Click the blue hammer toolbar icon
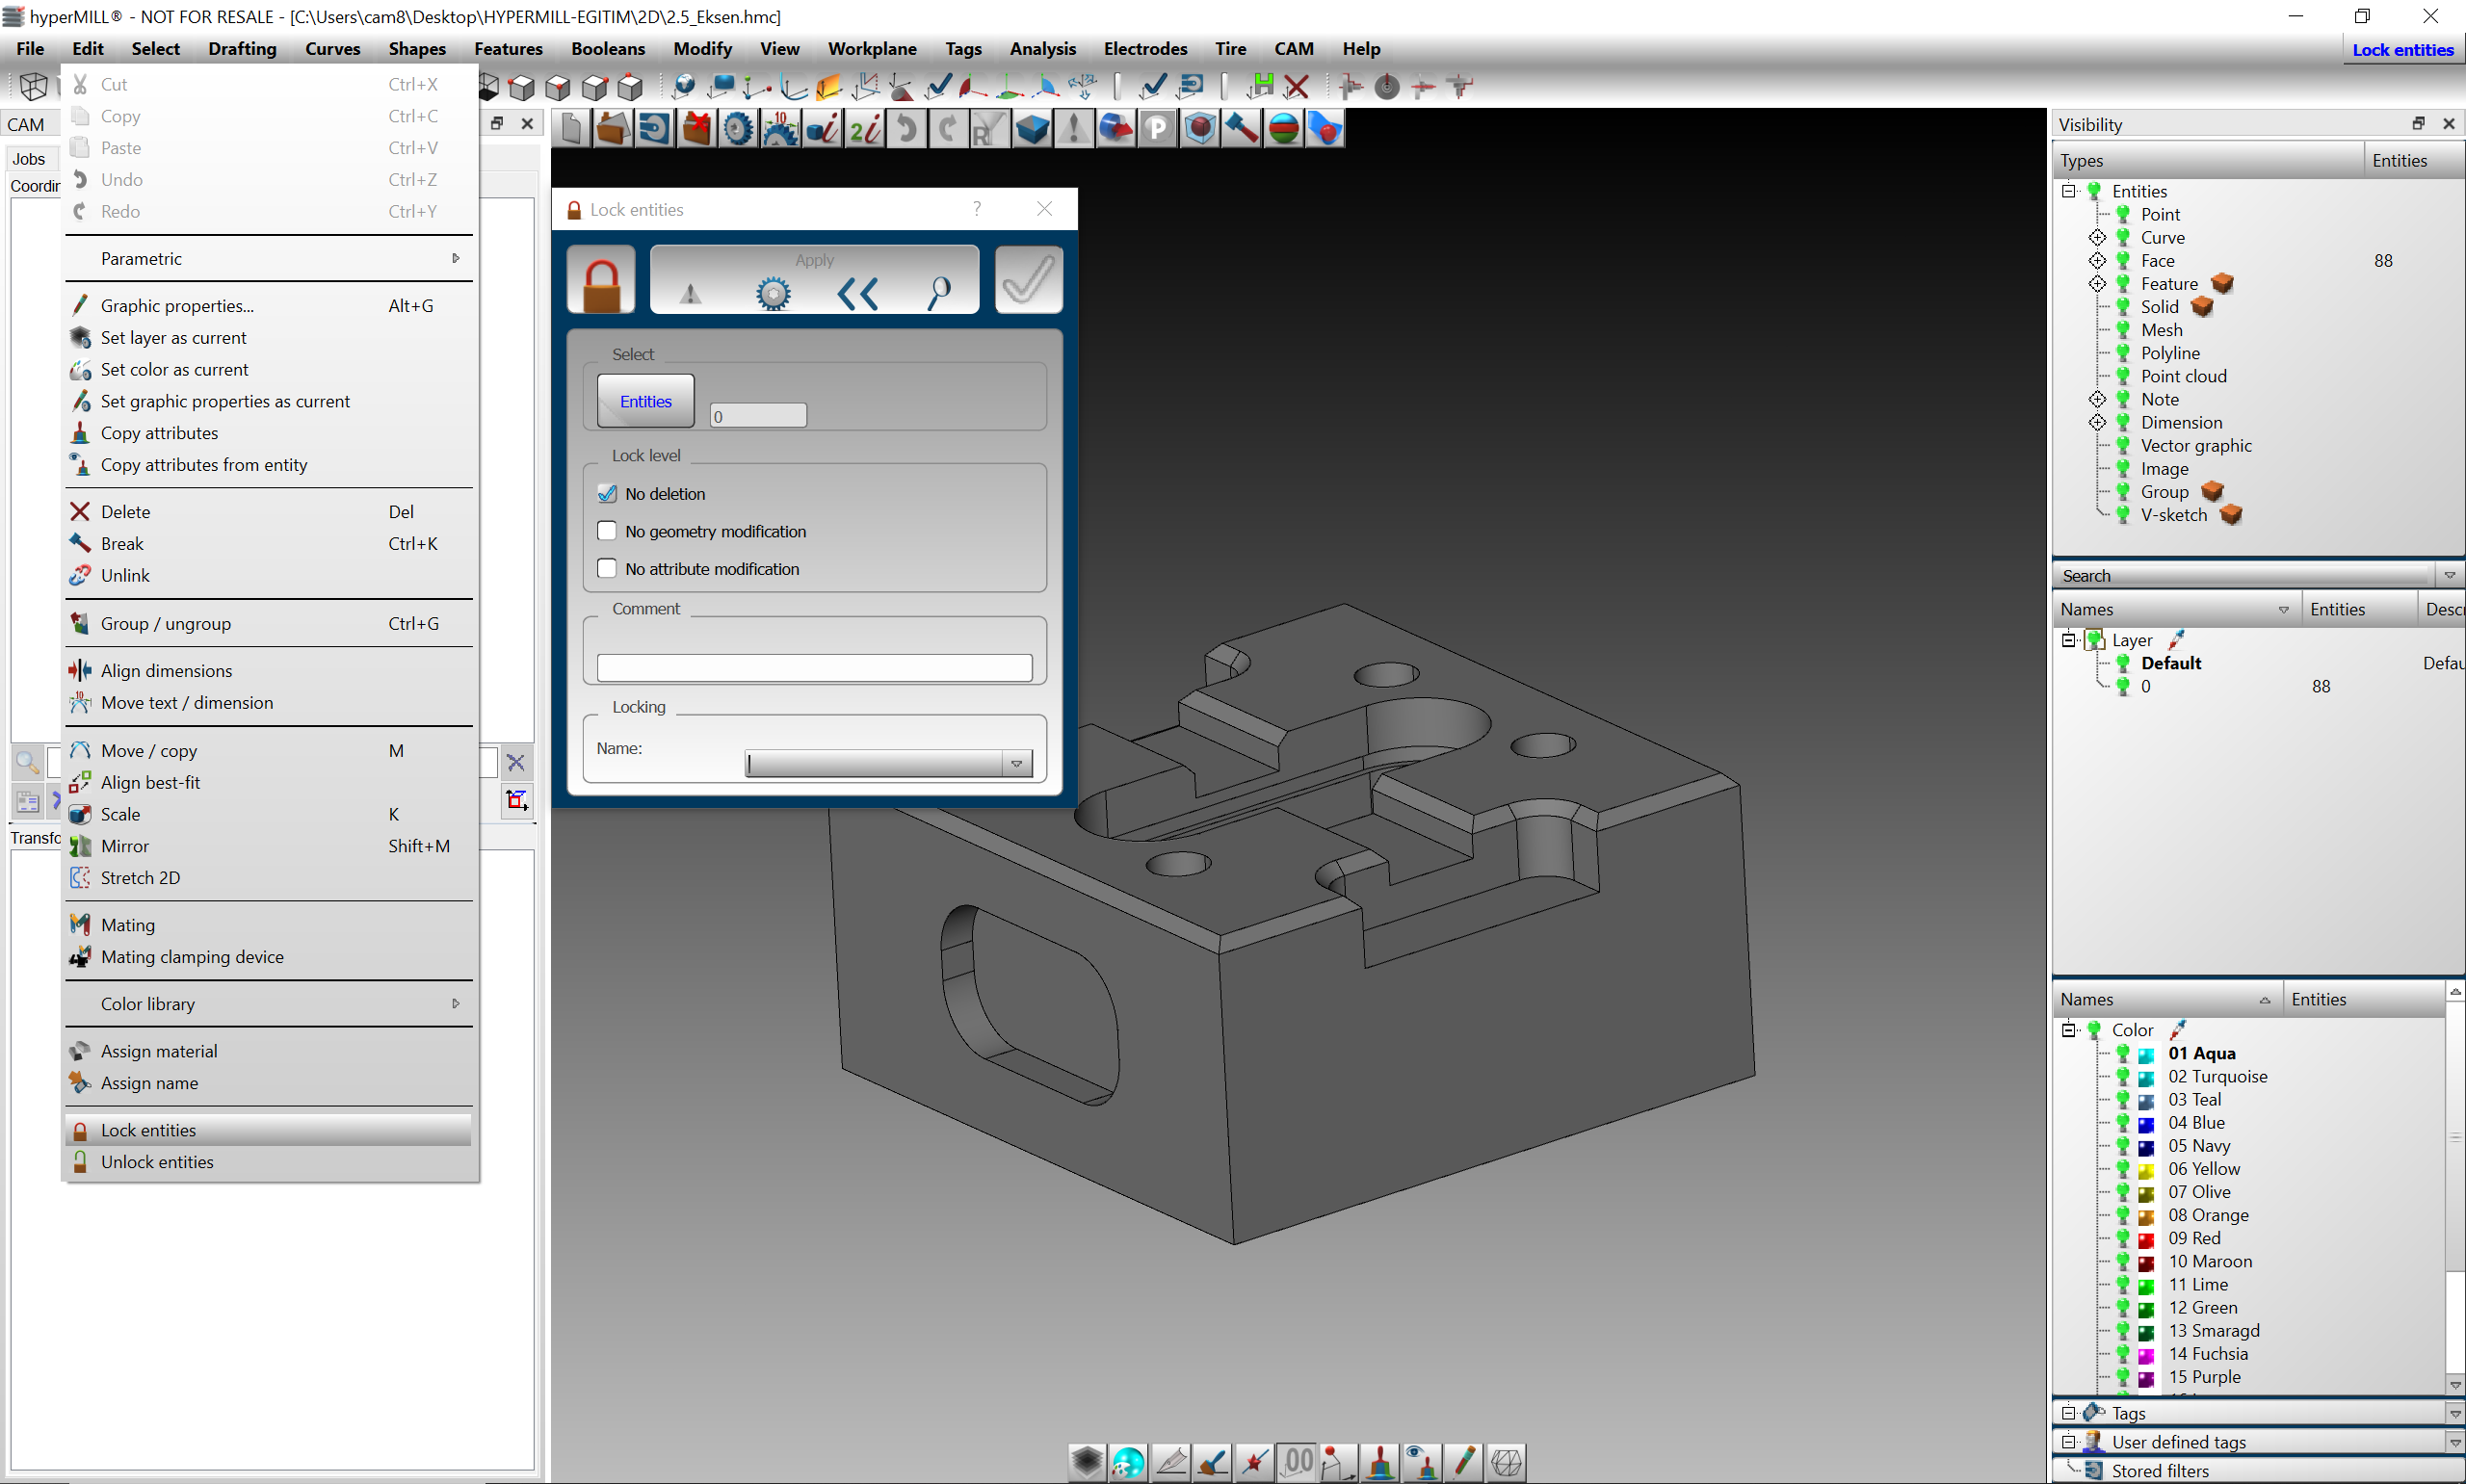2466x1484 pixels. click(1241, 129)
